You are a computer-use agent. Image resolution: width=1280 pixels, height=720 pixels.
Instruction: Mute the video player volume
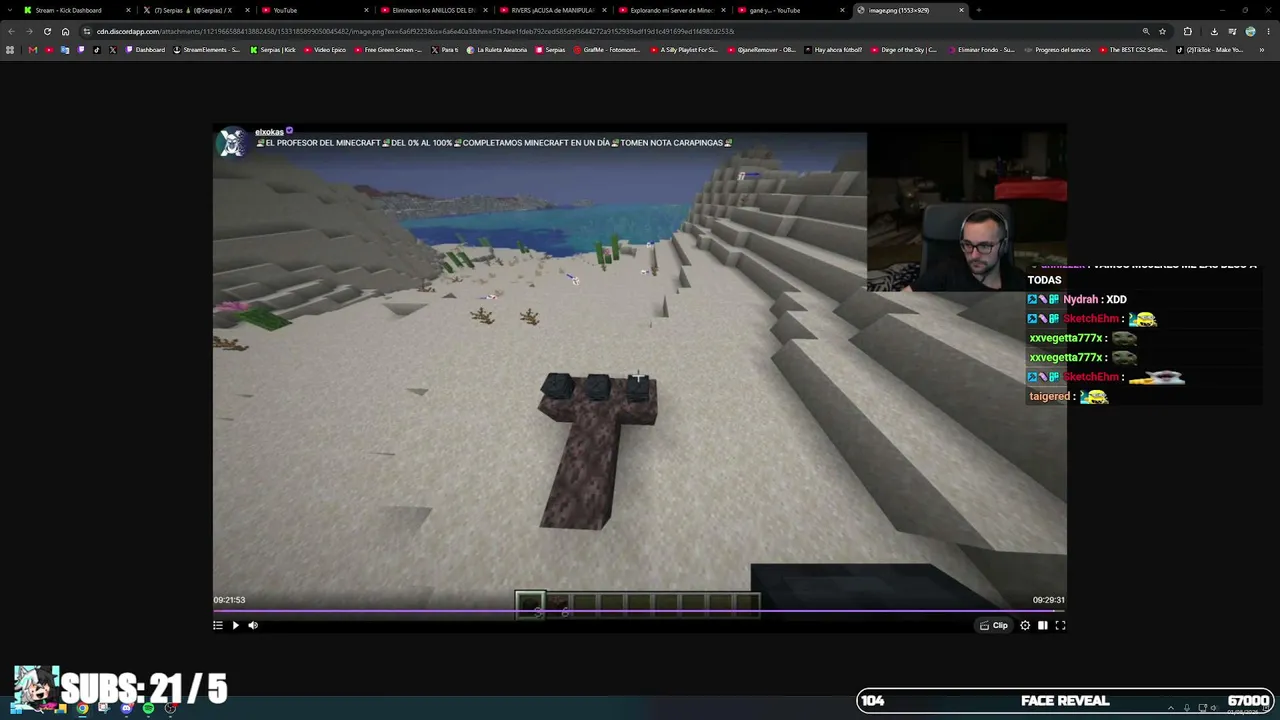click(253, 625)
